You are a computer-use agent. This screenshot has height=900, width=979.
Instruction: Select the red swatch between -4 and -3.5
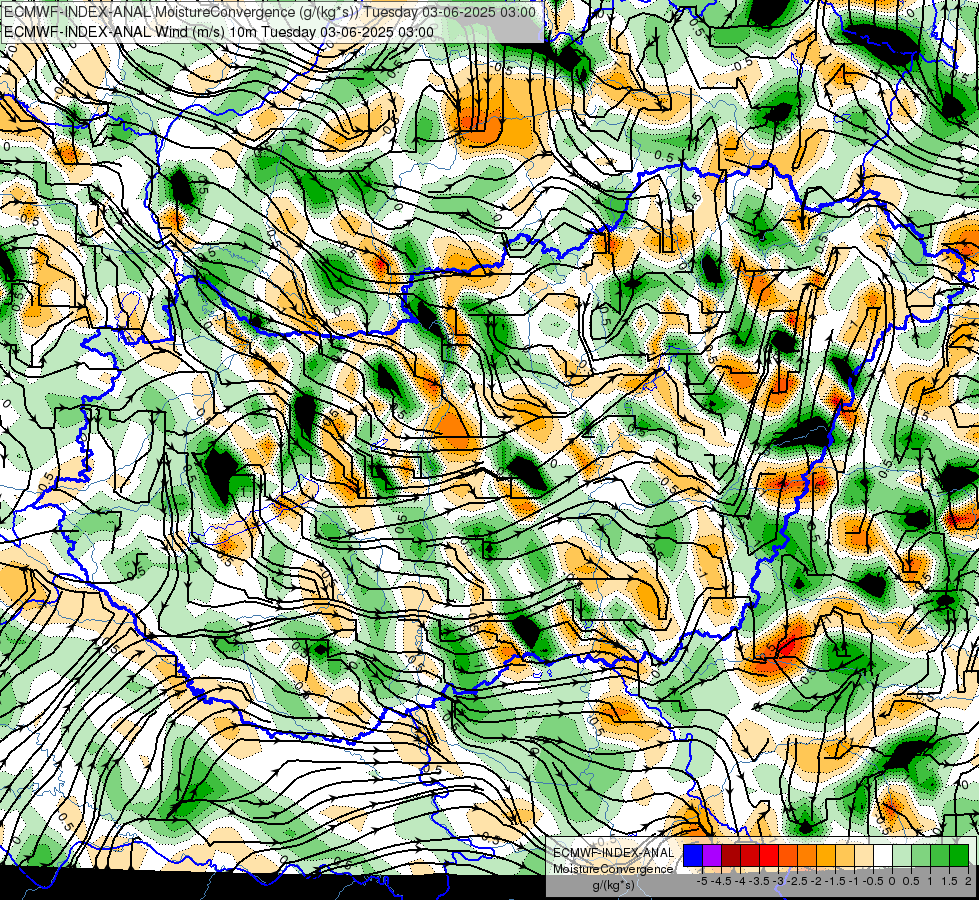click(x=750, y=856)
